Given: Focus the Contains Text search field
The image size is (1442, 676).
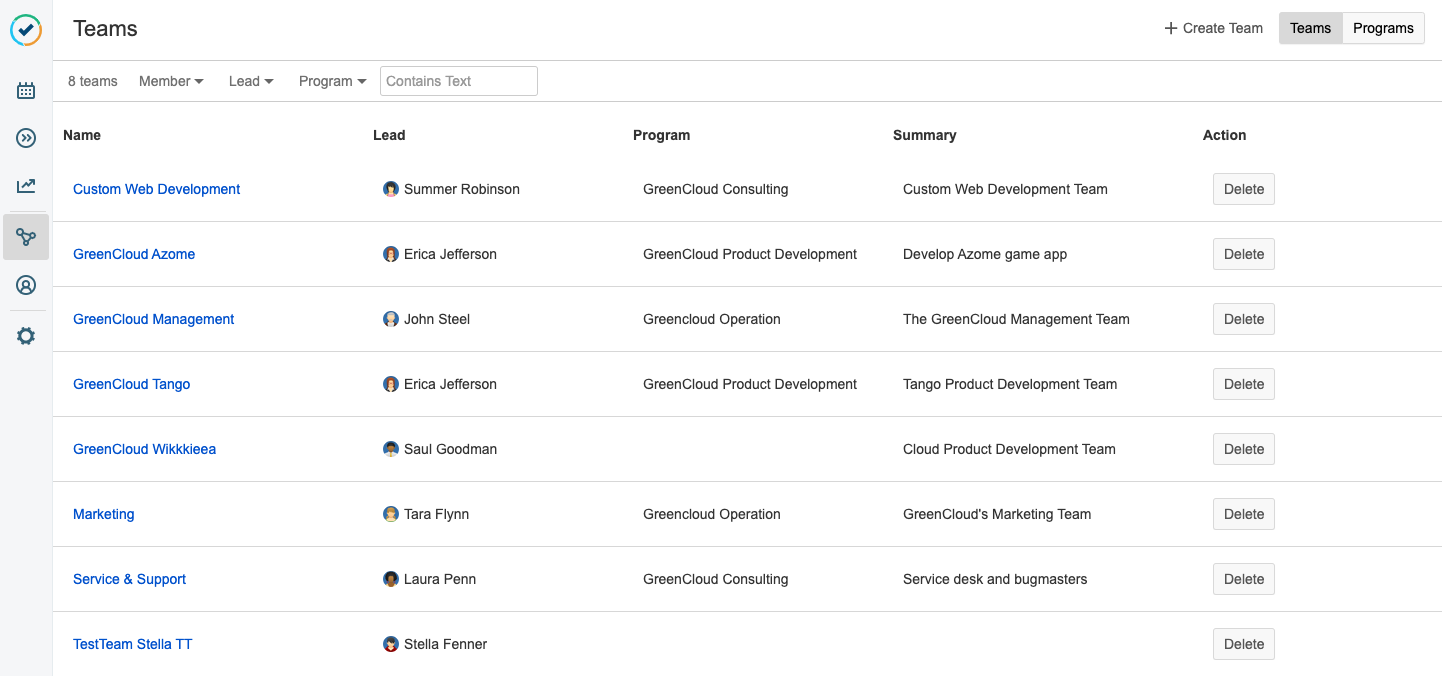Looking at the screenshot, I should [458, 81].
